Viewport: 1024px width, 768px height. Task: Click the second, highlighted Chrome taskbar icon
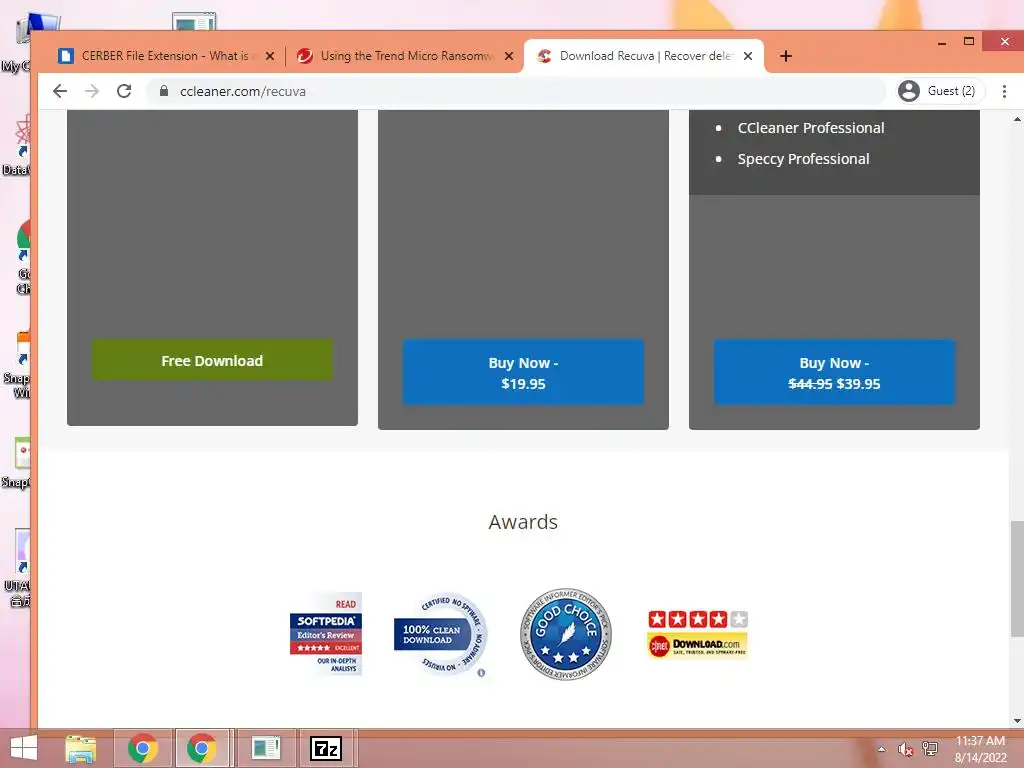pos(202,748)
